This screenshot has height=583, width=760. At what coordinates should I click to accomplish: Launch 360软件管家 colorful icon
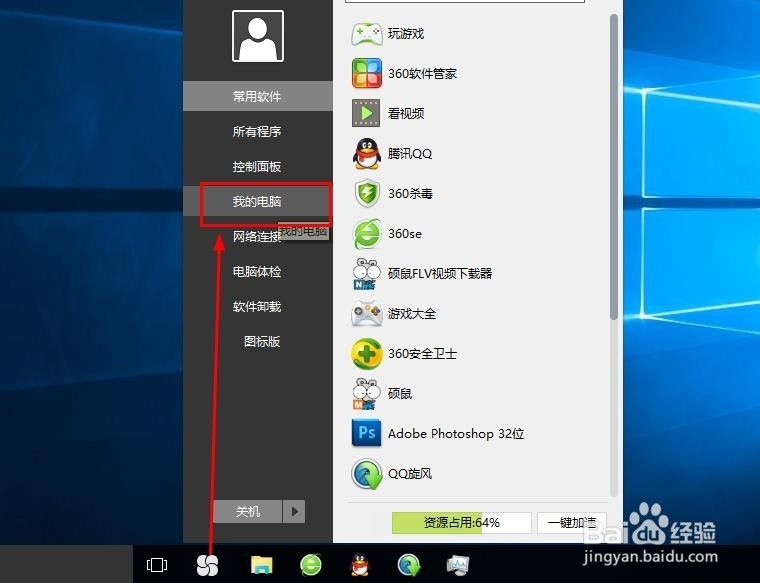click(366, 73)
